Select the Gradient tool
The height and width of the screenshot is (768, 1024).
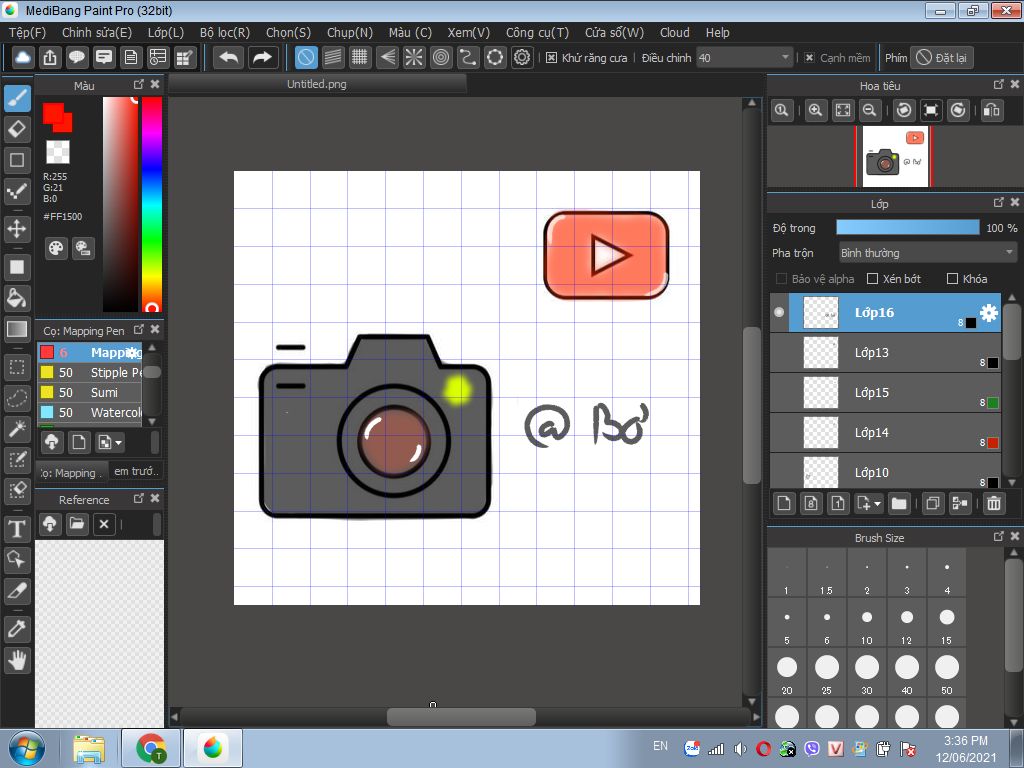pos(17,329)
